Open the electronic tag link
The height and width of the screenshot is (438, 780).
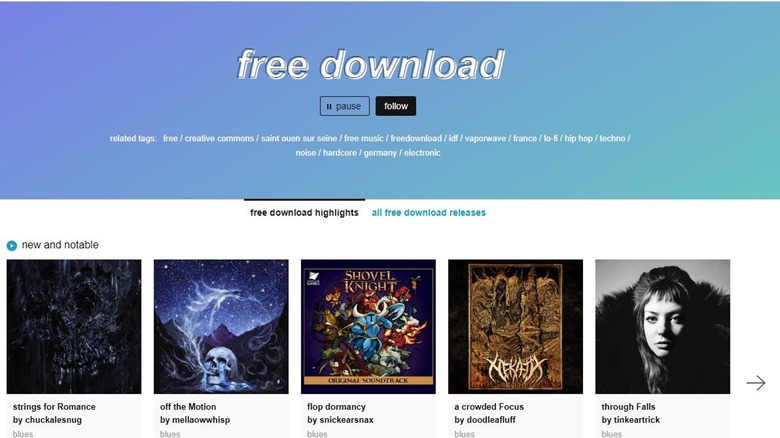coord(422,153)
